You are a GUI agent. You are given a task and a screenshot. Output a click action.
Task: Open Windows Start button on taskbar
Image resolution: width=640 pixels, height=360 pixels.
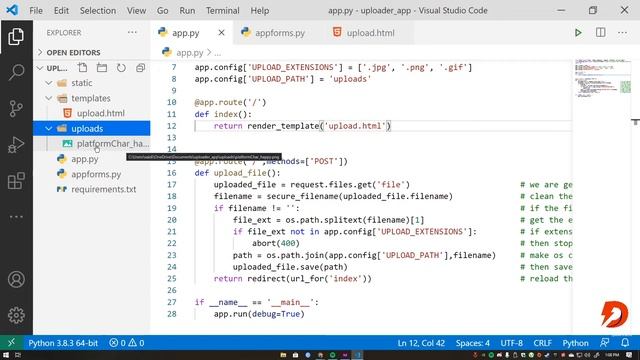tap(6, 355)
